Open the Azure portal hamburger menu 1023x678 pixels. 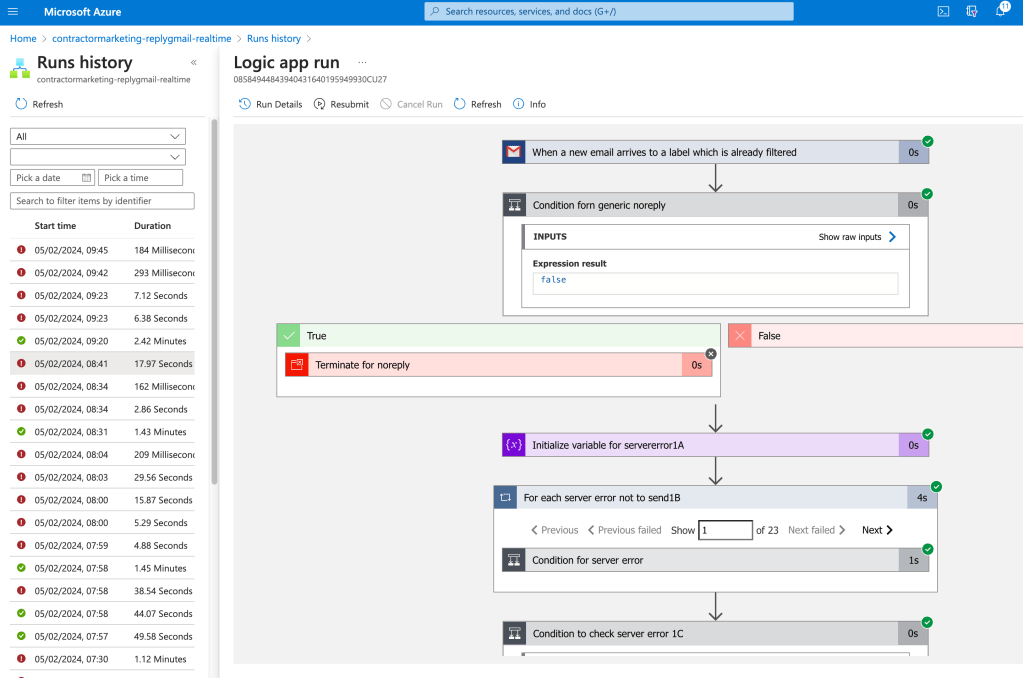click(x=12, y=12)
